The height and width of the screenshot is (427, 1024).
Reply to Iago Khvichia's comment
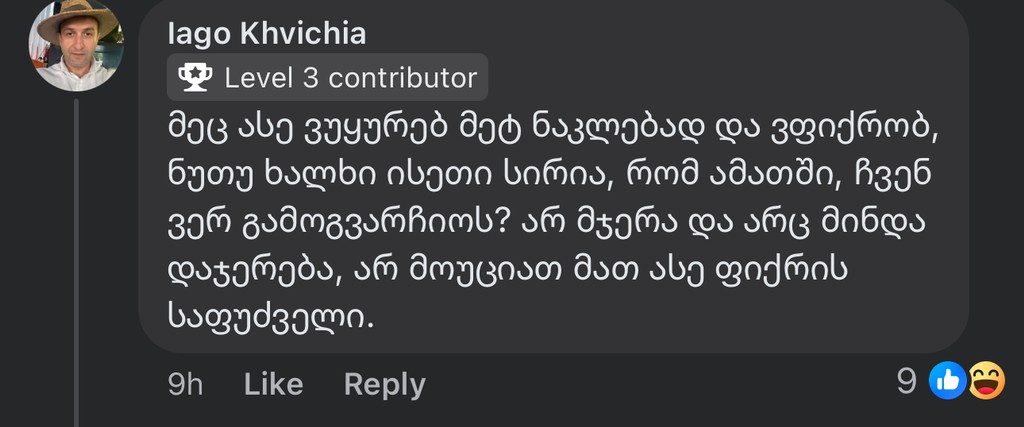[x=384, y=384]
